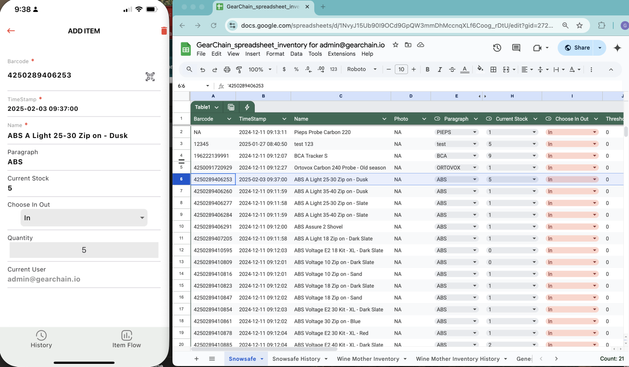Toggle Italic formatting
This screenshot has width=629, height=367.
point(440,69)
